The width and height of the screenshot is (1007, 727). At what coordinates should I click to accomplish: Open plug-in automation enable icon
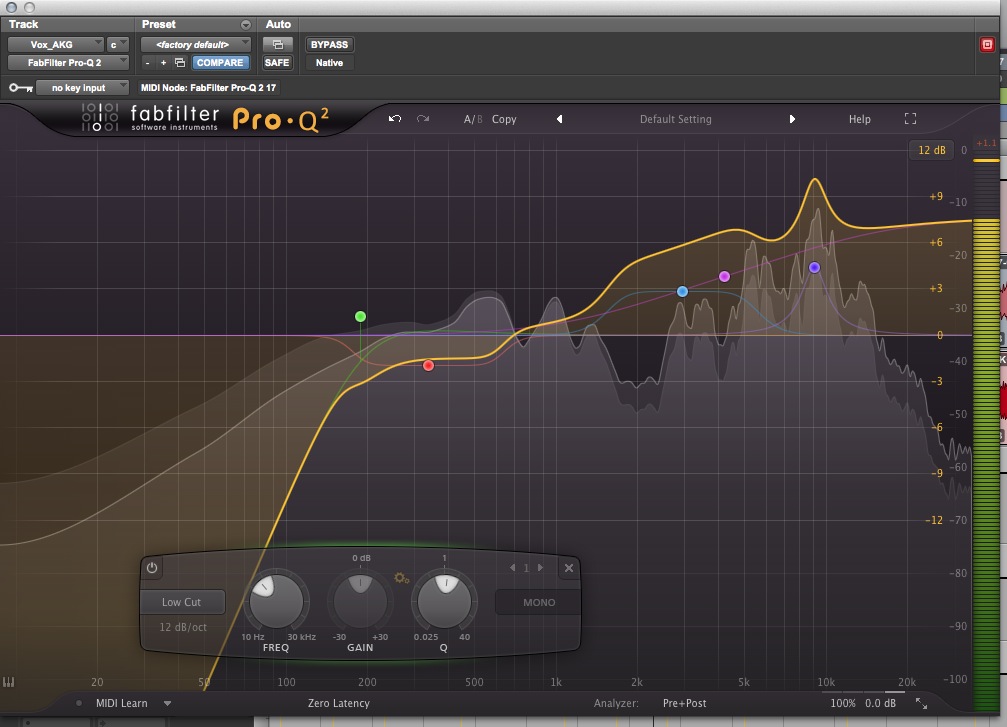point(277,44)
